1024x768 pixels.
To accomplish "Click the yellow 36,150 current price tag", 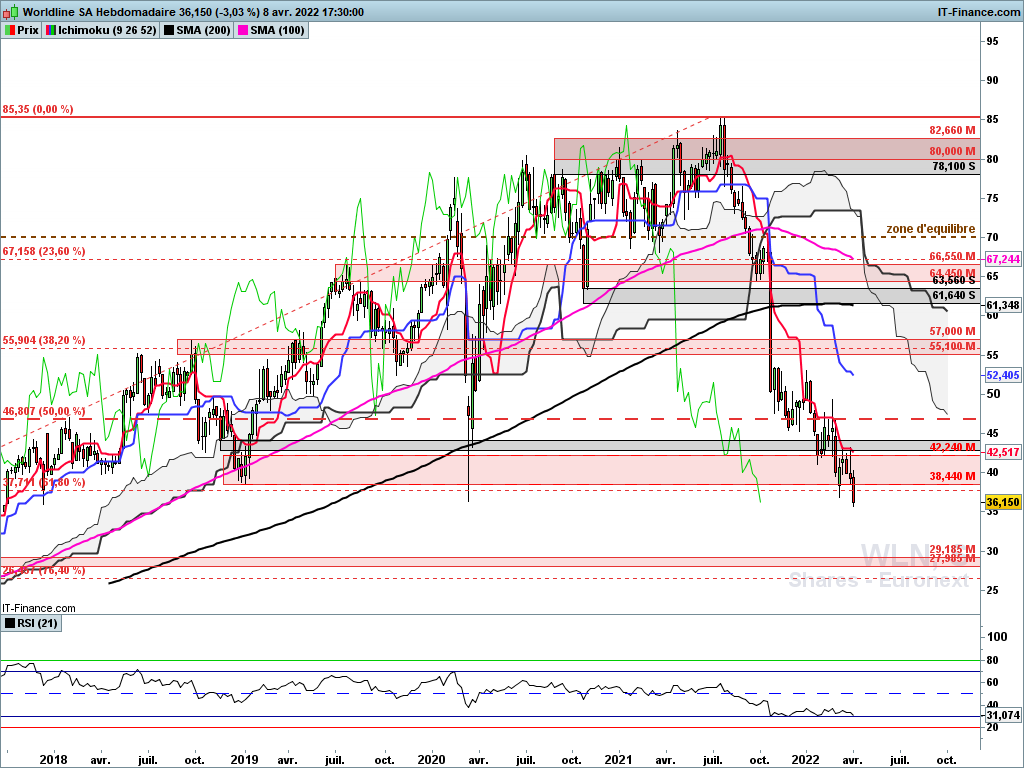I will [x=1002, y=502].
